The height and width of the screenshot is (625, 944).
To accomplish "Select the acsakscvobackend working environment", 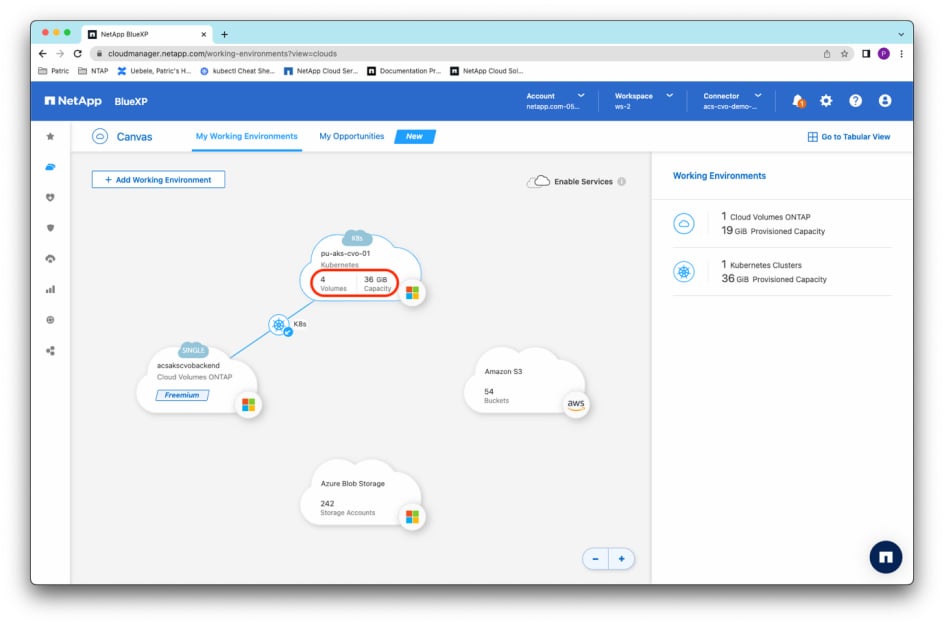I will tap(197, 379).
